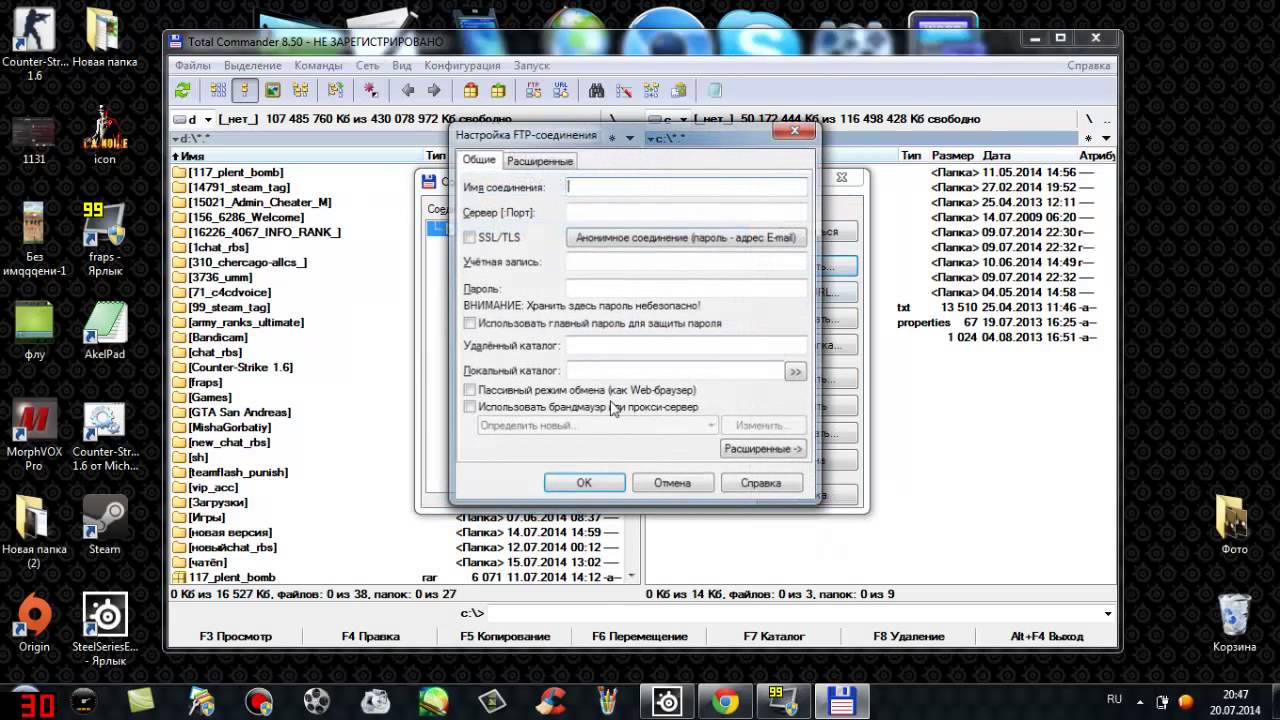This screenshot has width=1280, height=720.
Task: Click OK in the FTP settings dialog
Action: click(585, 483)
